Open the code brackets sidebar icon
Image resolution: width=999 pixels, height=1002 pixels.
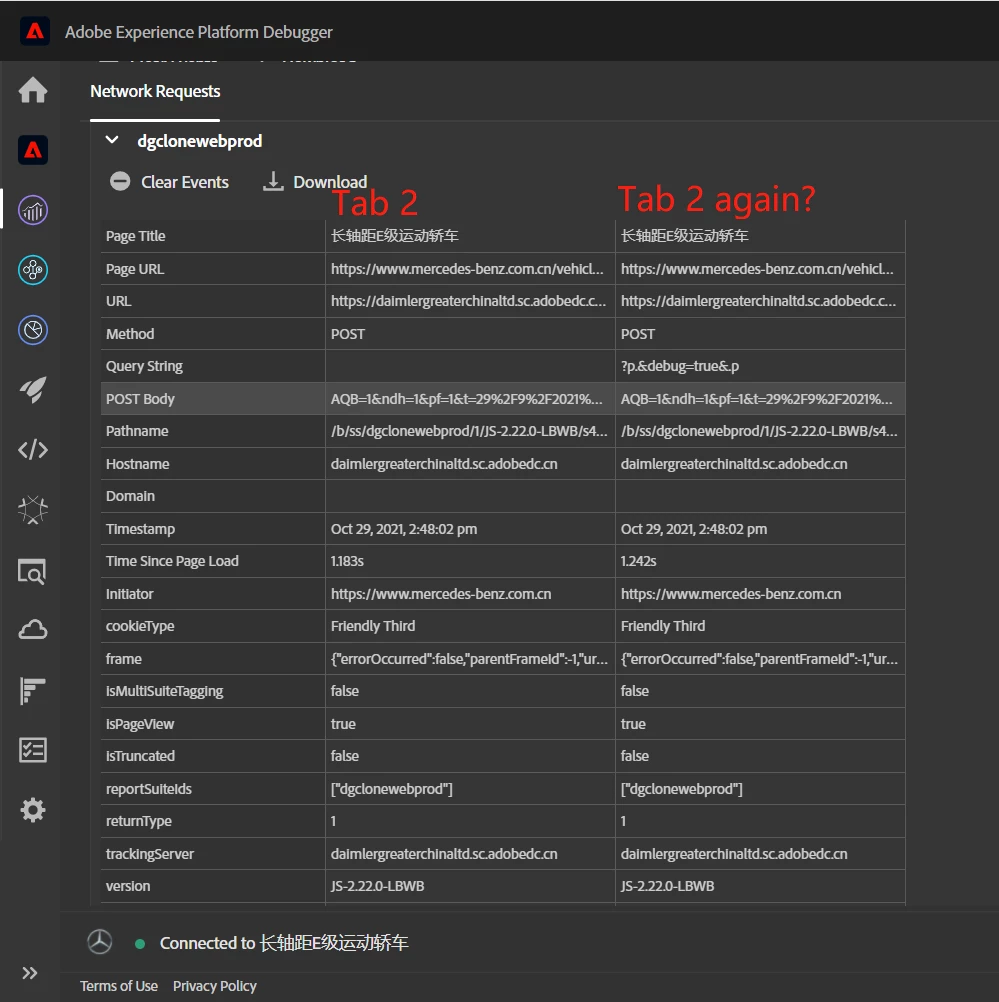click(x=33, y=450)
